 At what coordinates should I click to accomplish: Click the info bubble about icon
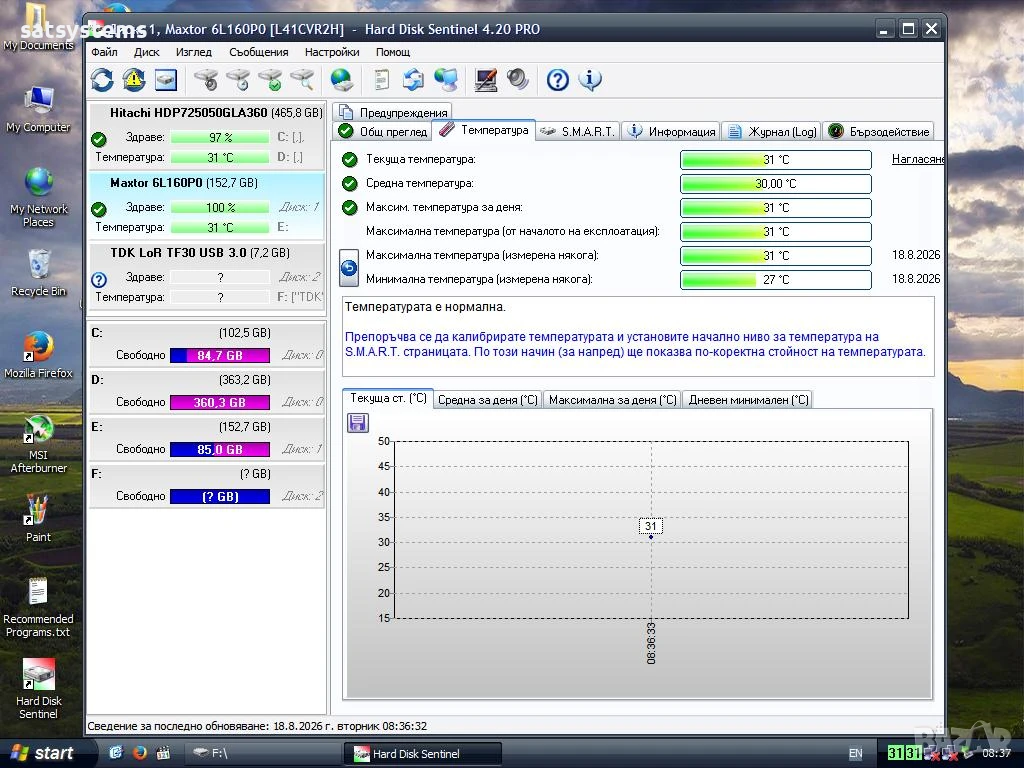click(x=590, y=80)
